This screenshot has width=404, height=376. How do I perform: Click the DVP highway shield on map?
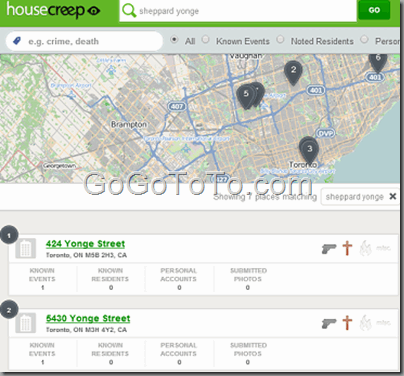(325, 134)
